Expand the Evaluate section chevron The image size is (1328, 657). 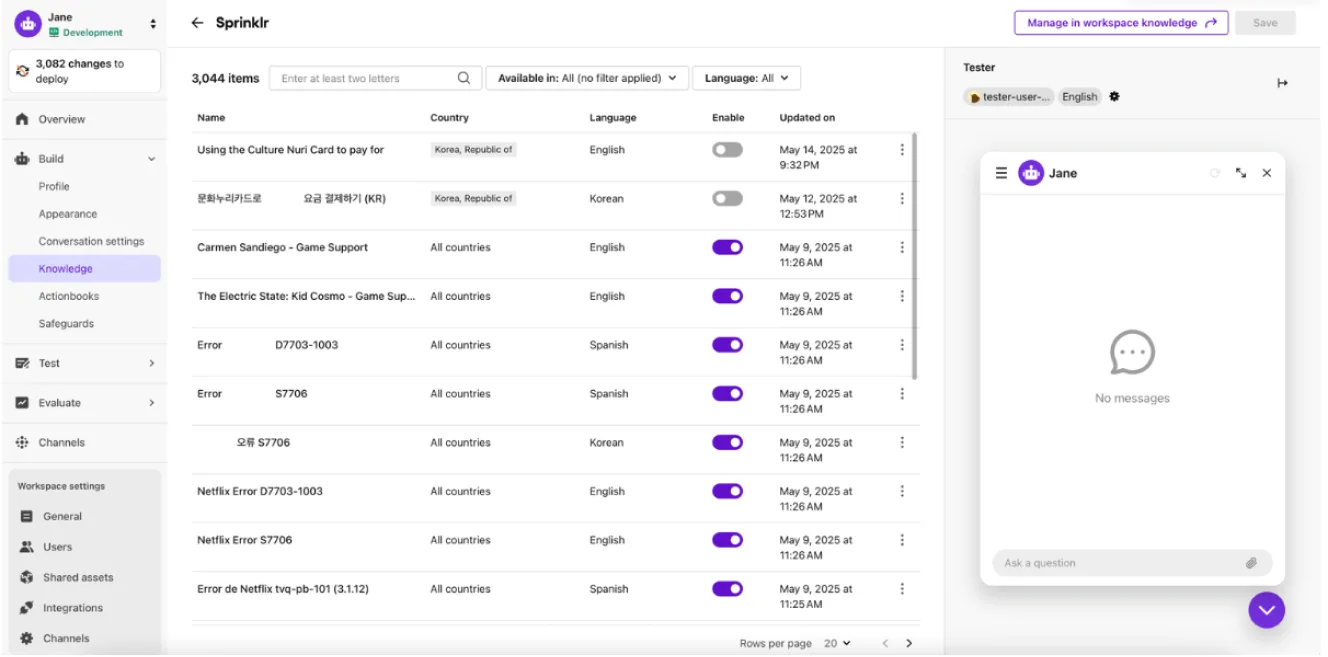(152, 403)
